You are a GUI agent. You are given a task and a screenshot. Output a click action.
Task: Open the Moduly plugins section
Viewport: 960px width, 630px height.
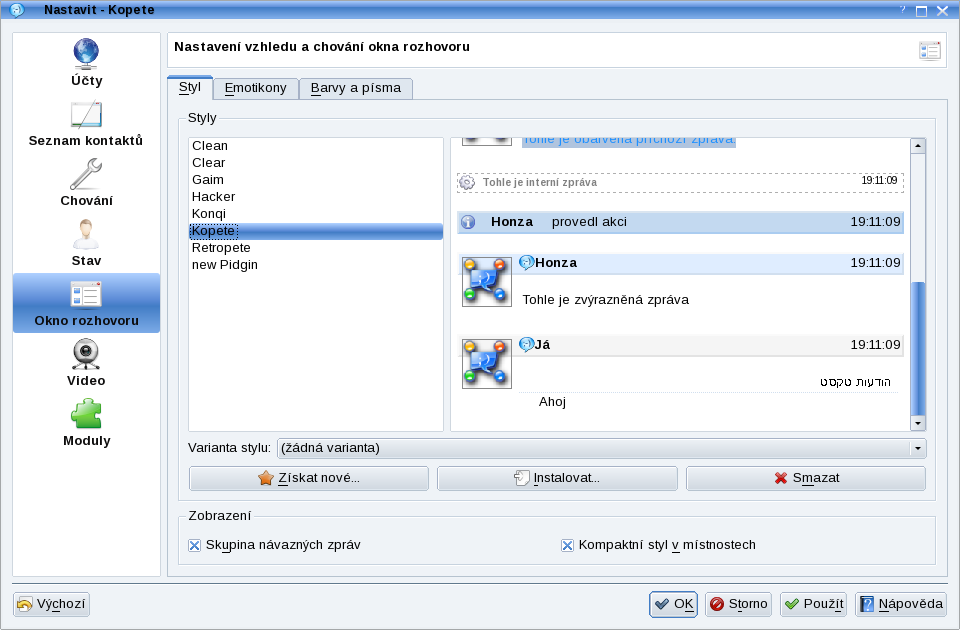(x=86, y=423)
